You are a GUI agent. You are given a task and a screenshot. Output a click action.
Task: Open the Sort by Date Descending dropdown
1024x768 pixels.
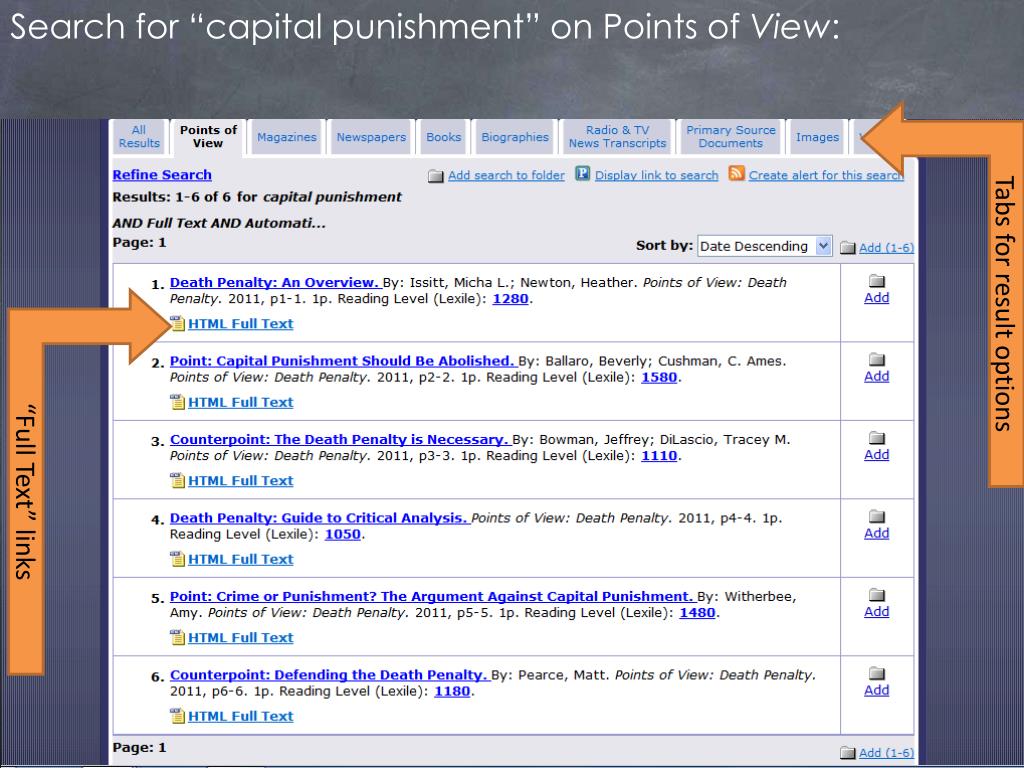(765, 246)
